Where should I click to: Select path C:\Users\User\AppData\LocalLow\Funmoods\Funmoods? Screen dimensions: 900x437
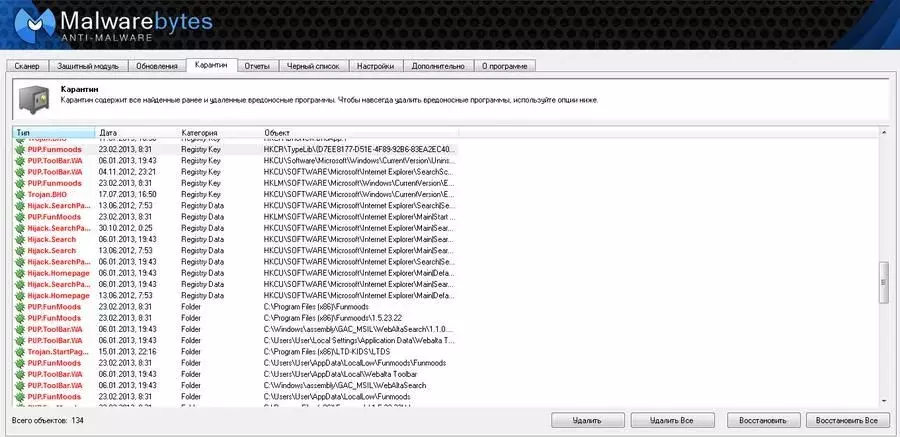(355, 363)
